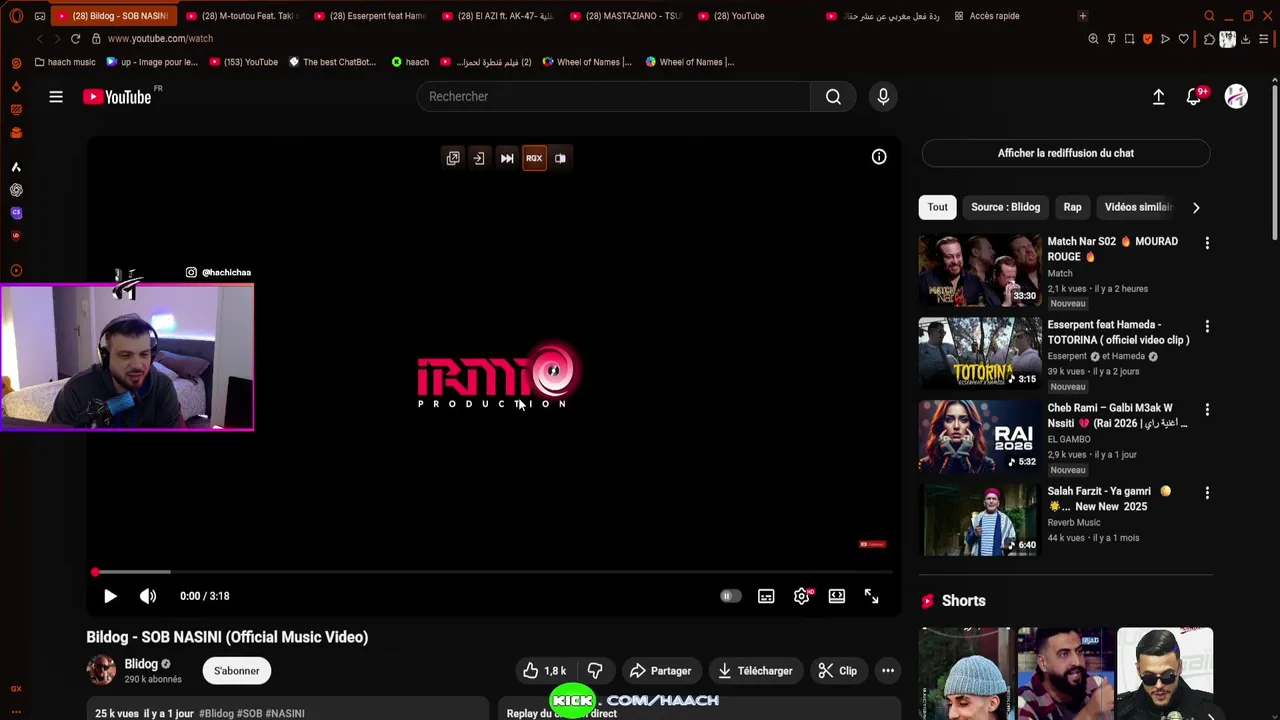Show video info card icon
This screenshot has height=720, width=1280.
pyautogui.click(x=879, y=157)
